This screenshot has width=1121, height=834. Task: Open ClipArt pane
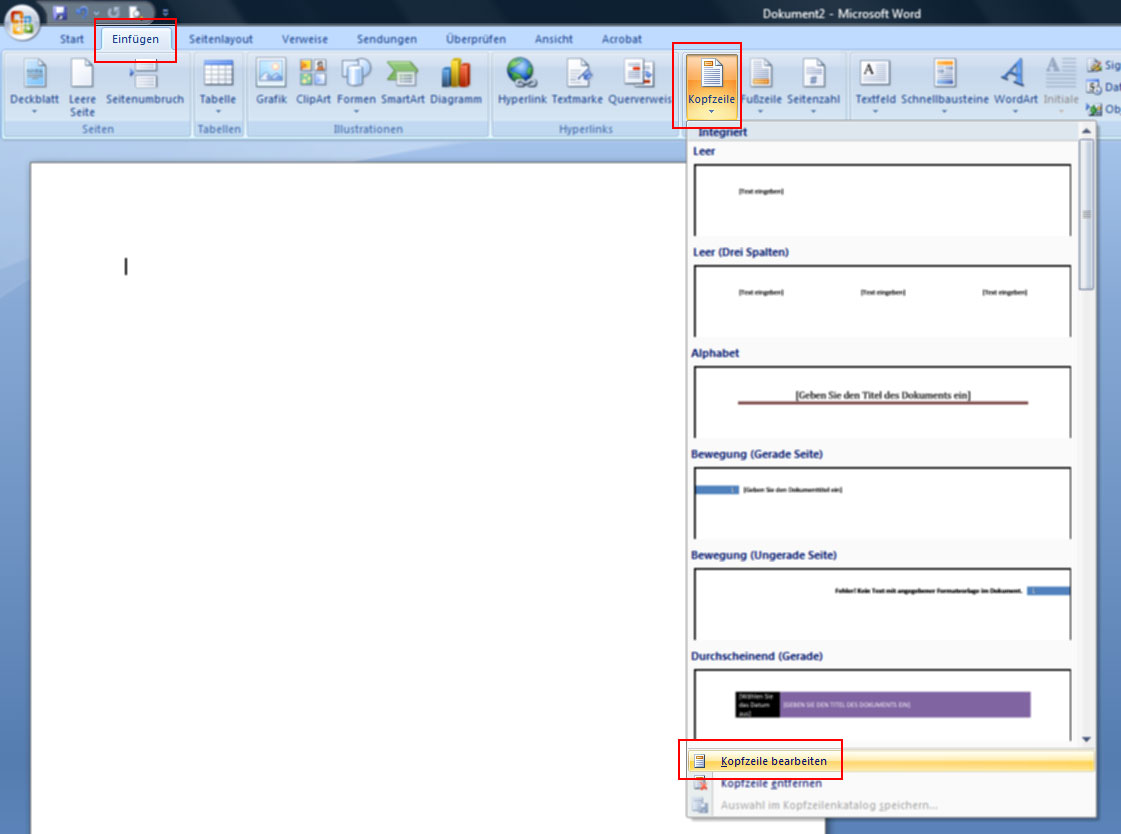(x=313, y=82)
